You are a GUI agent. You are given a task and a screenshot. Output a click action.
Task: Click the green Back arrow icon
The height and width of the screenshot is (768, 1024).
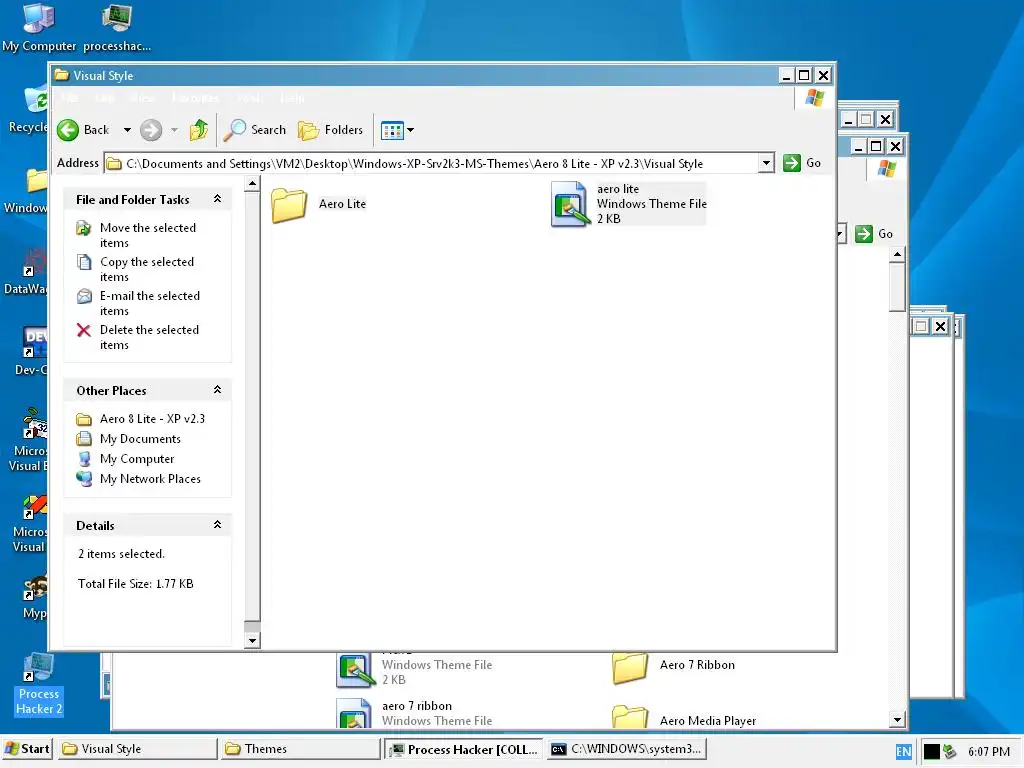point(68,130)
